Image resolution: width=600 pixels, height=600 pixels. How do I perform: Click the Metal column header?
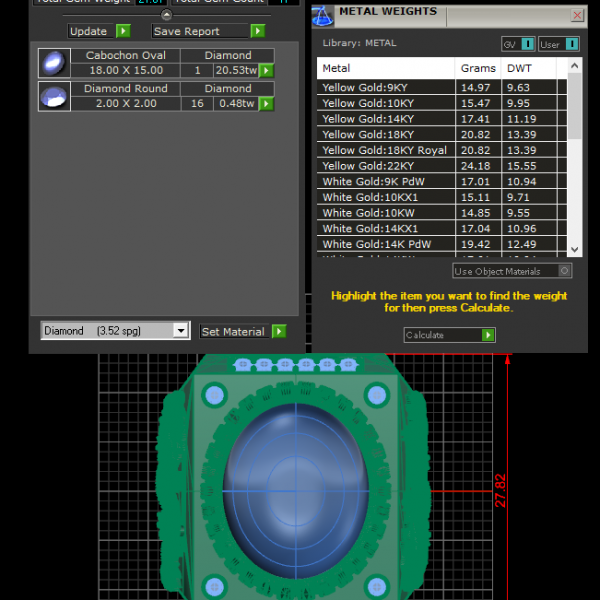coord(336,68)
